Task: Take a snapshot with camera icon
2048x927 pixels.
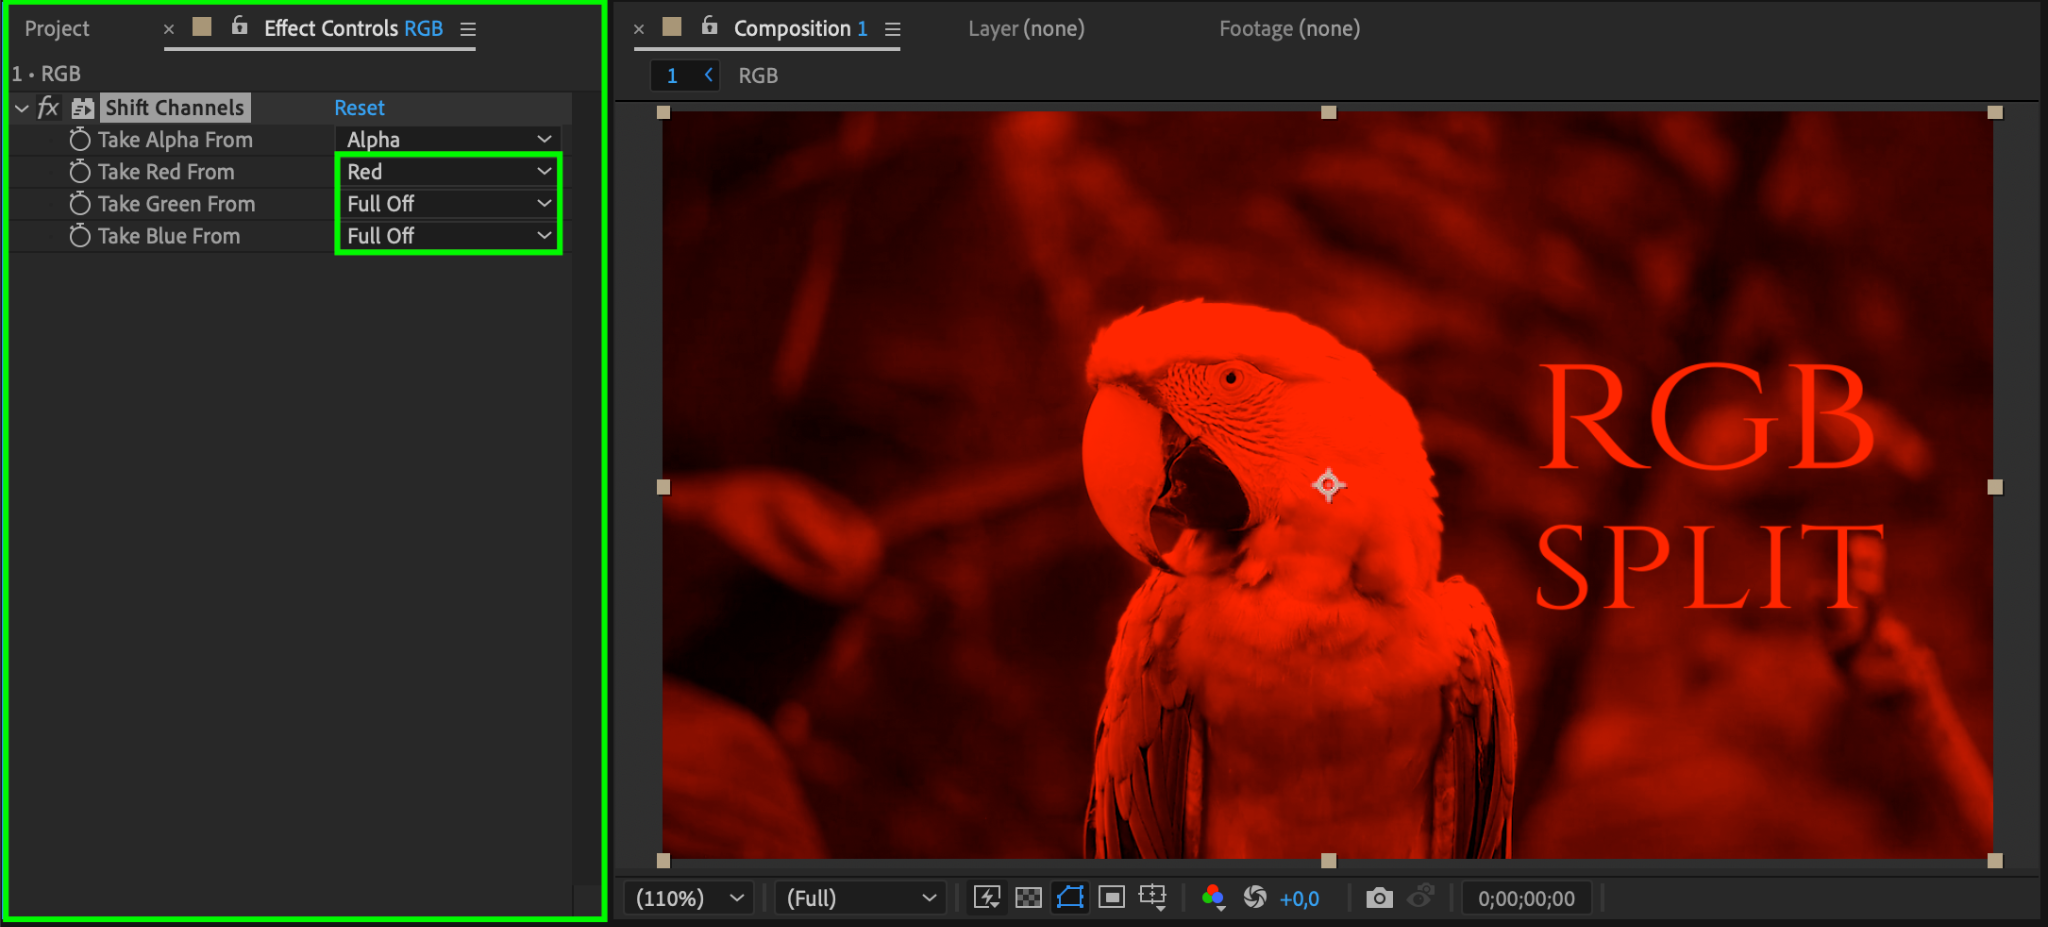Action: tap(1379, 898)
